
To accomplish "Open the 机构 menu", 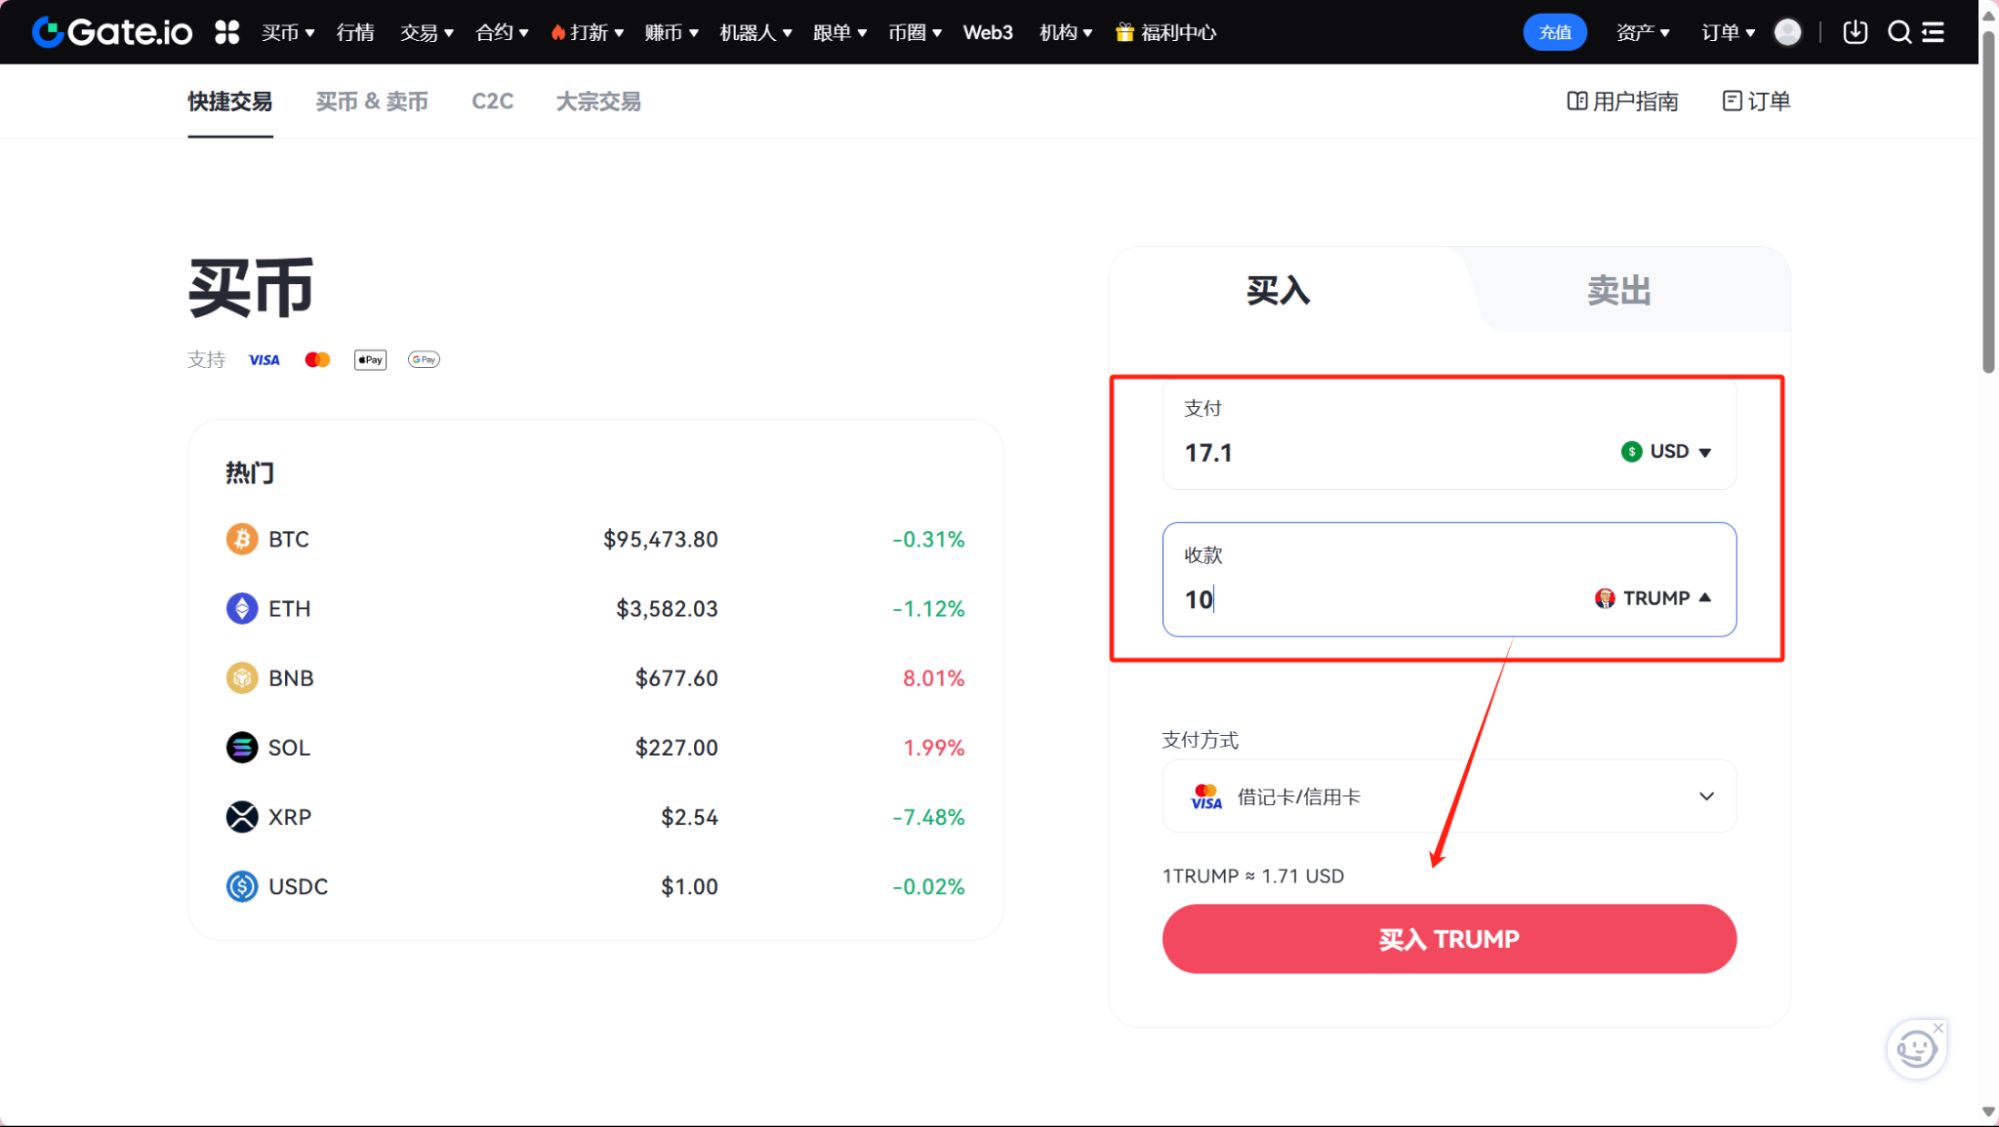I will [x=1066, y=32].
